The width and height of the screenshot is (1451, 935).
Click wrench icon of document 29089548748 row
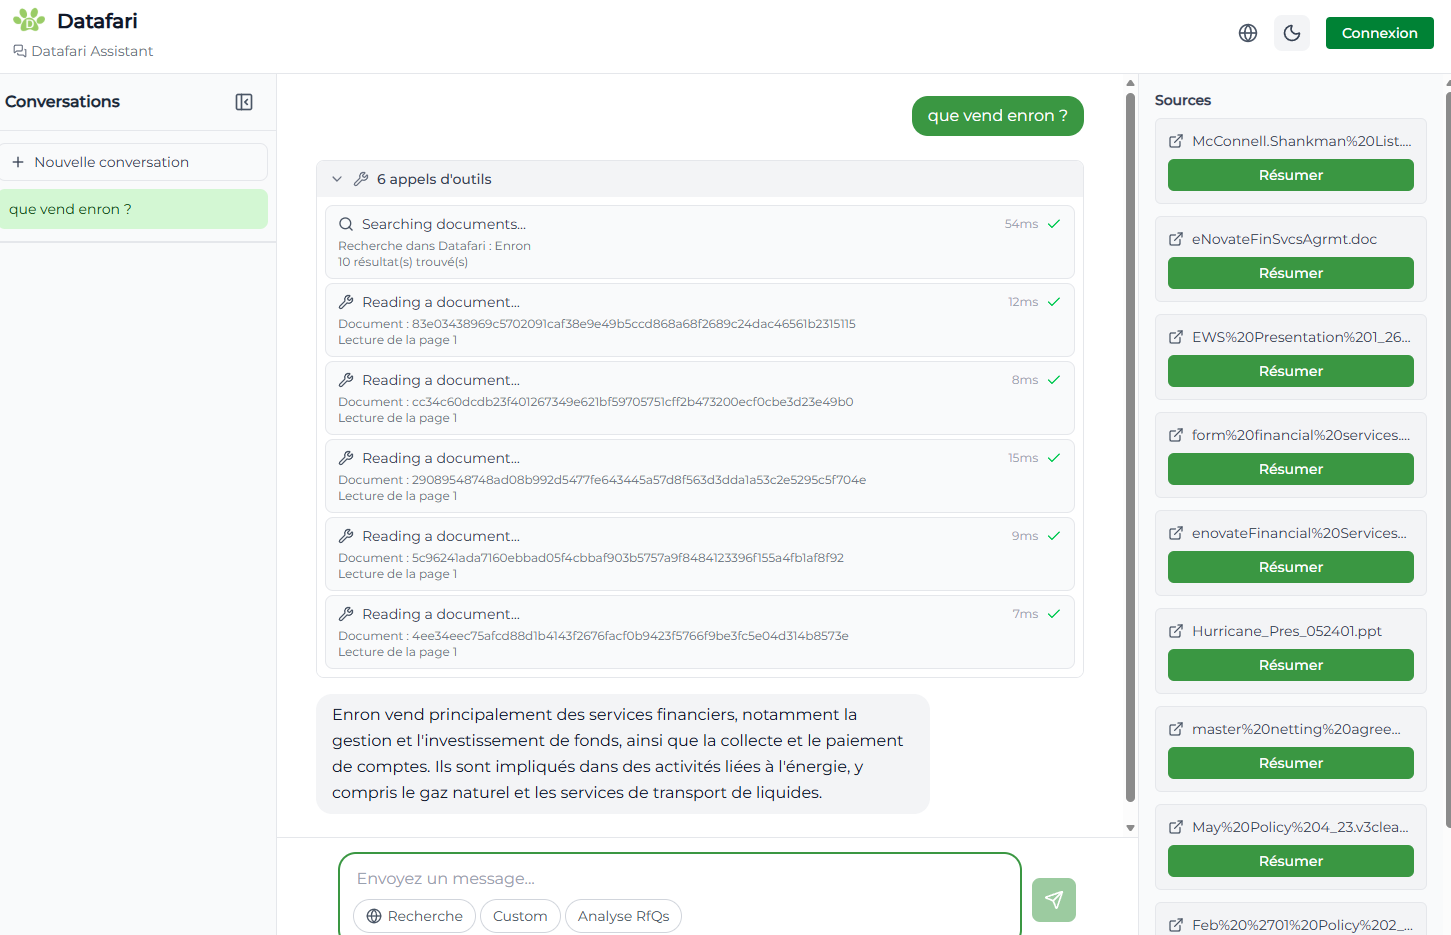(x=346, y=458)
